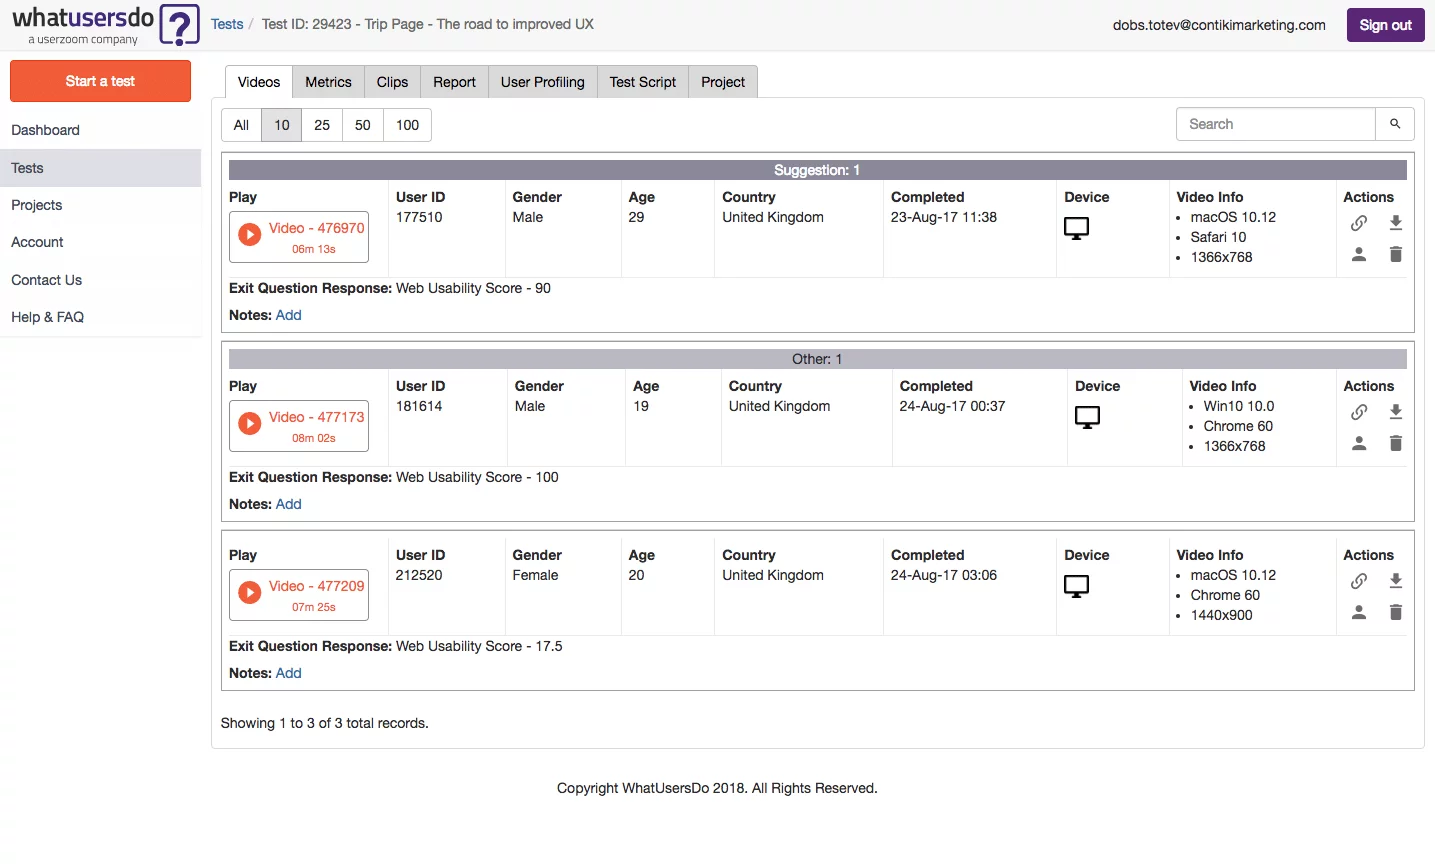Screen dimensions: 1435x864
Task: Click the Sign out button
Action: coord(1386,25)
